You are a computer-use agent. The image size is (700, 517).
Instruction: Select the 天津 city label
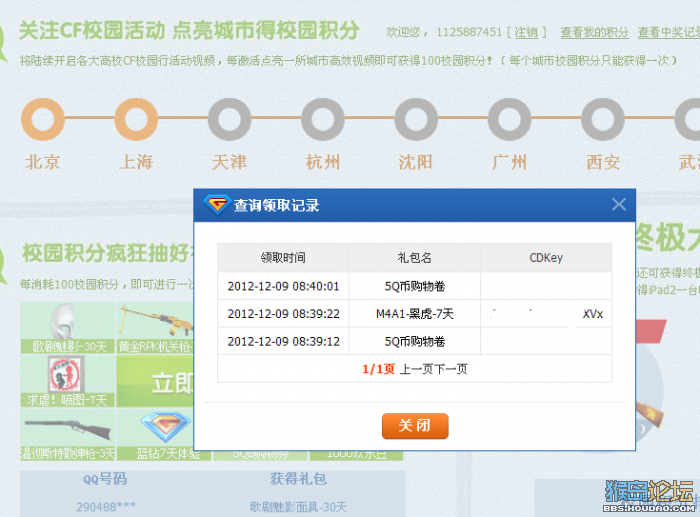(x=229, y=162)
